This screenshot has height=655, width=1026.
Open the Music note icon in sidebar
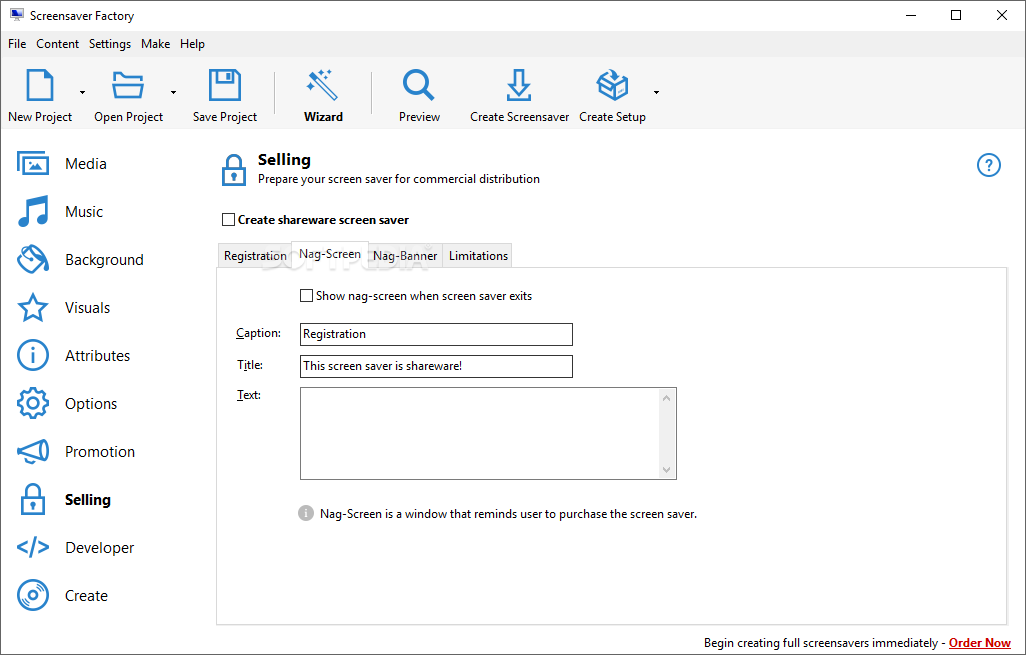coord(33,211)
